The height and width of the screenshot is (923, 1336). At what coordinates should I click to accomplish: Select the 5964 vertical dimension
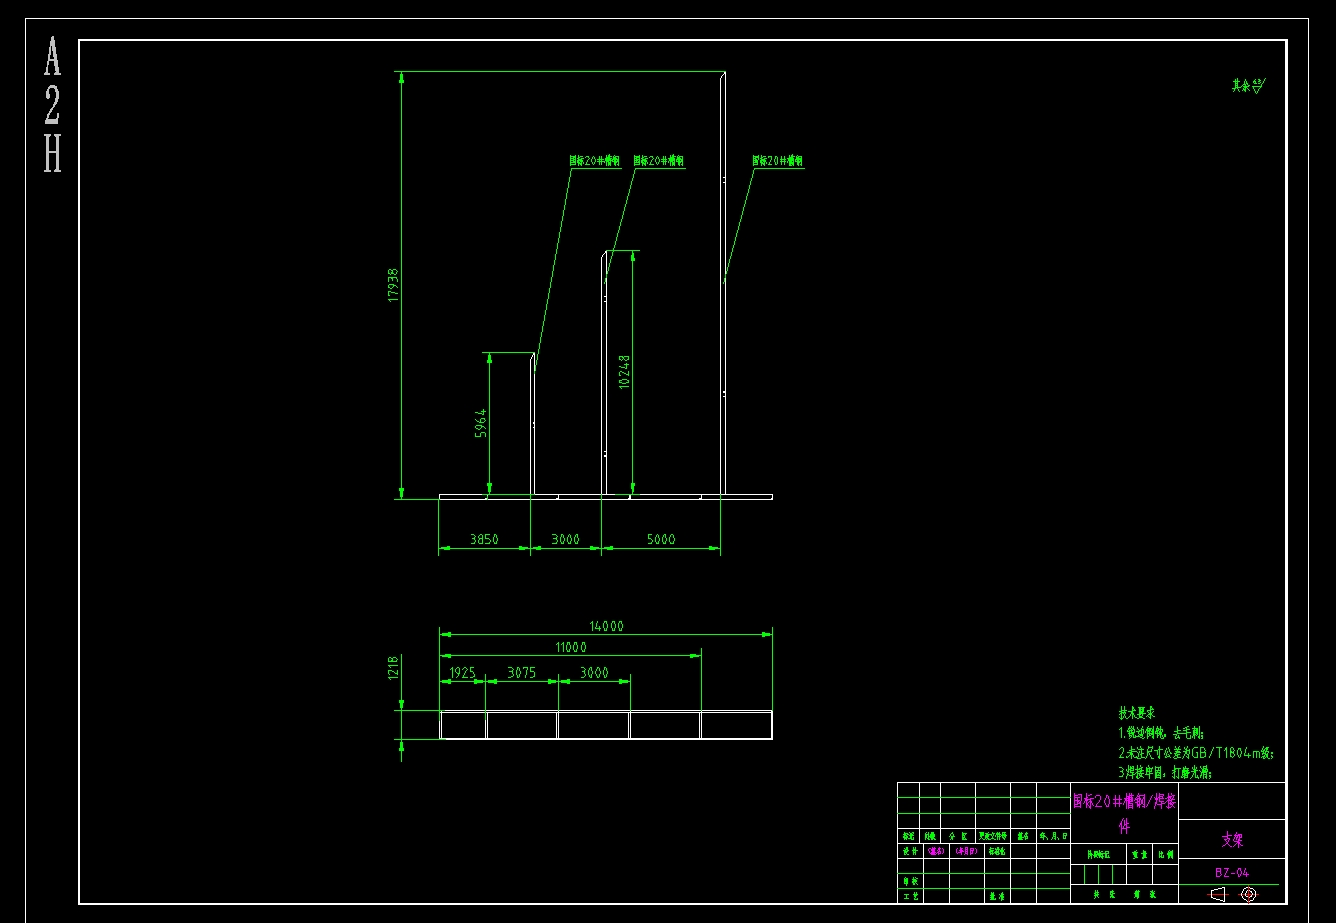[x=481, y=423]
